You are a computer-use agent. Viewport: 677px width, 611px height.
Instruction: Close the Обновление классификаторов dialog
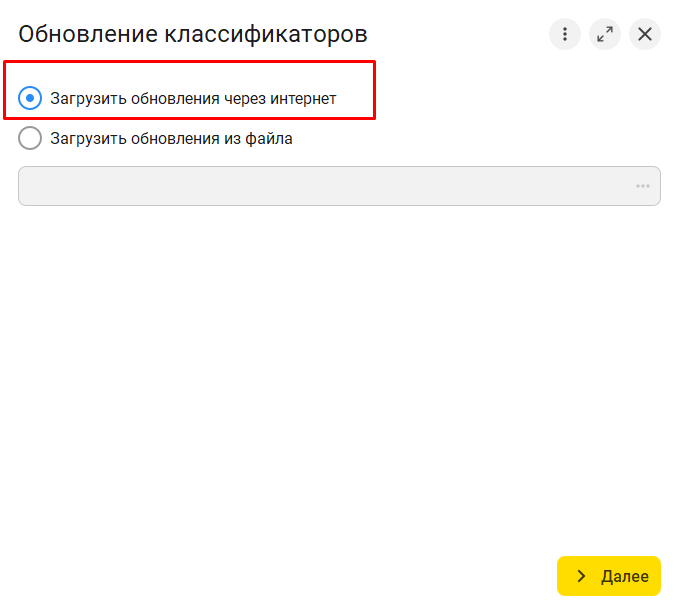pyautogui.click(x=645, y=34)
